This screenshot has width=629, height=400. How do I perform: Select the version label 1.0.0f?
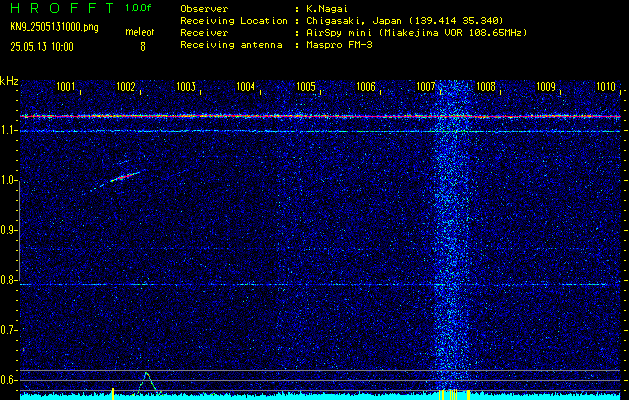pyautogui.click(x=138, y=8)
